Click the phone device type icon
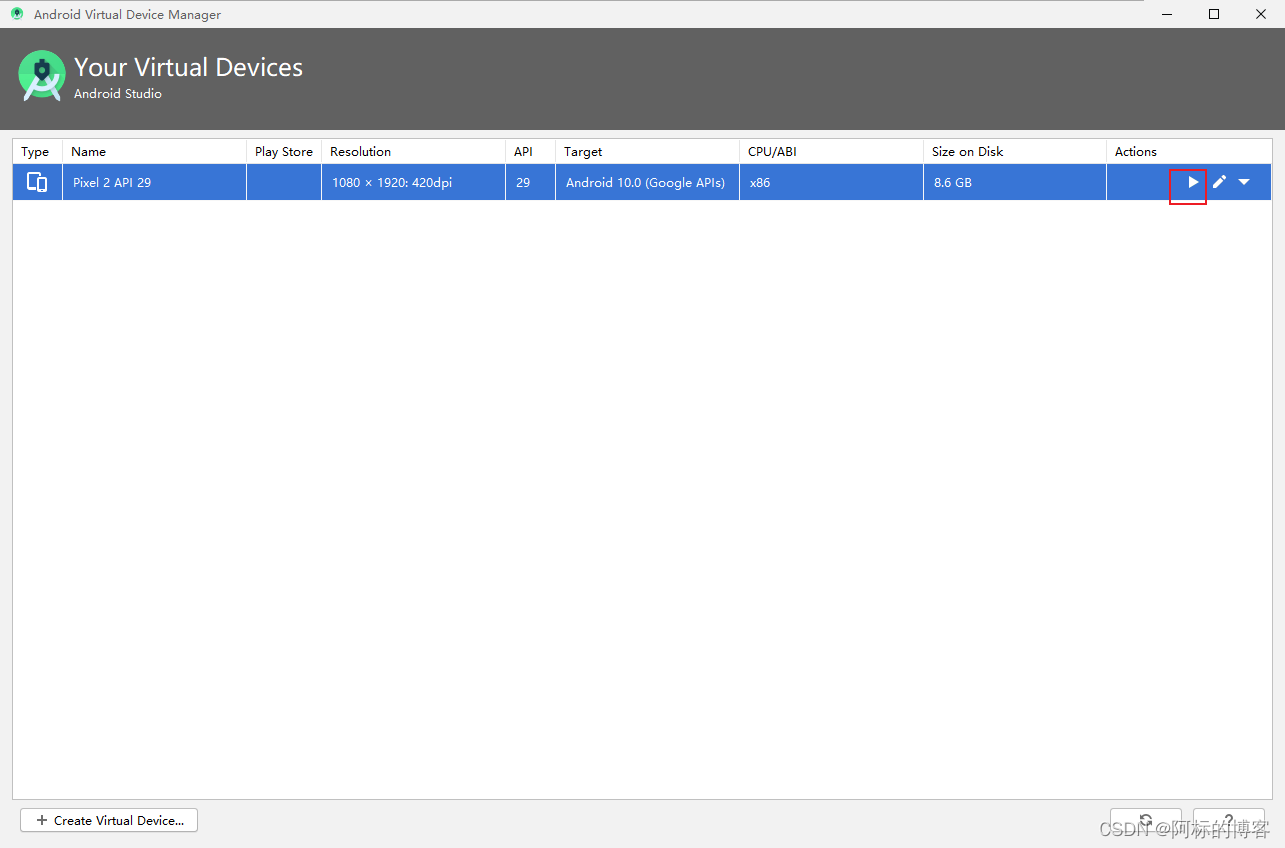Image resolution: width=1285 pixels, height=848 pixels. coord(37,182)
